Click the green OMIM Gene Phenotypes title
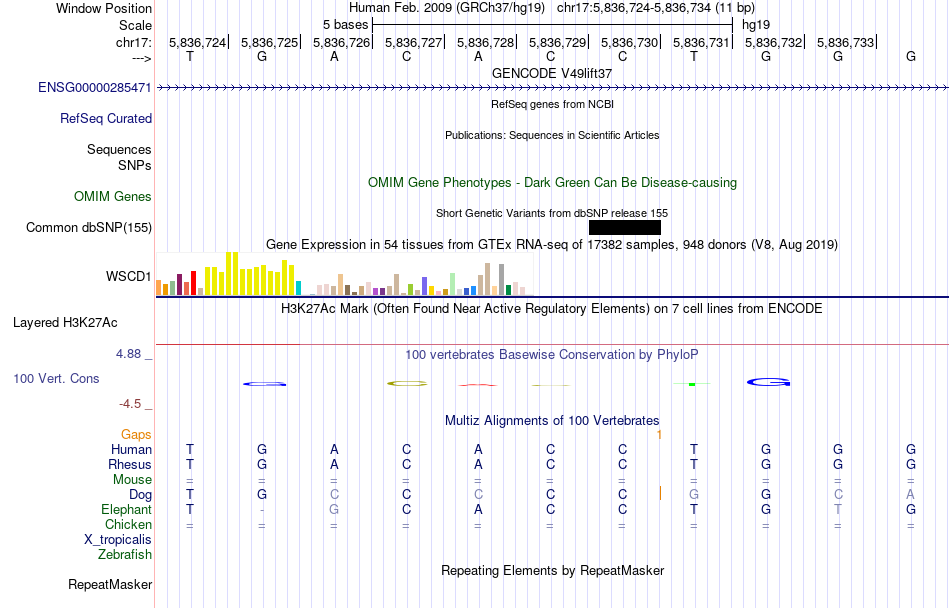Viewport: 950px width, 608px height. [553, 182]
